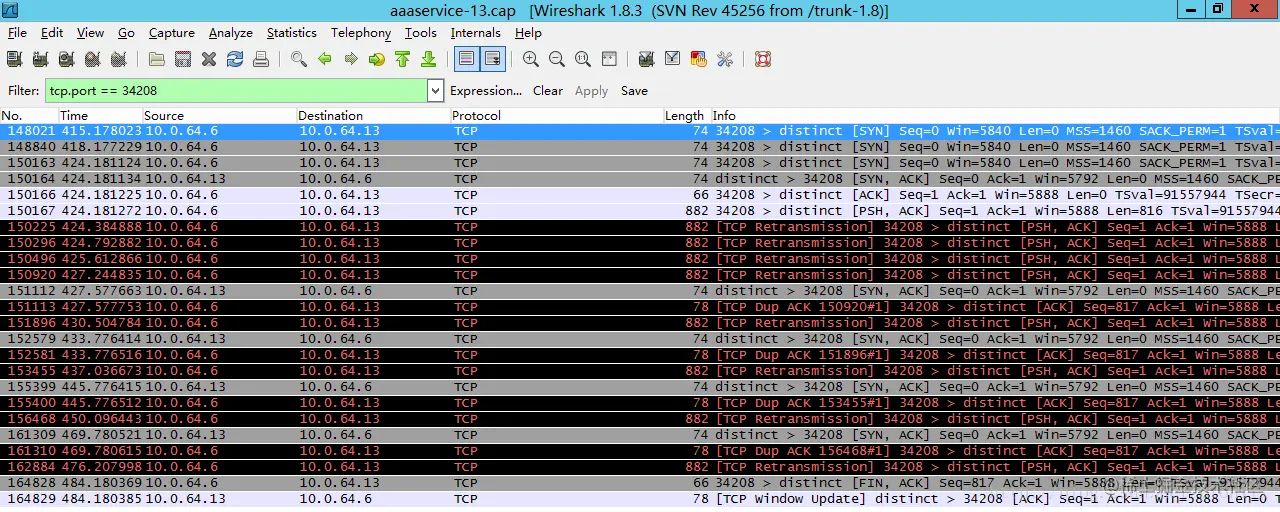This screenshot has width=1280, height=512.
Task: Zoom out of packet text
Action: (x=557, y=59)
